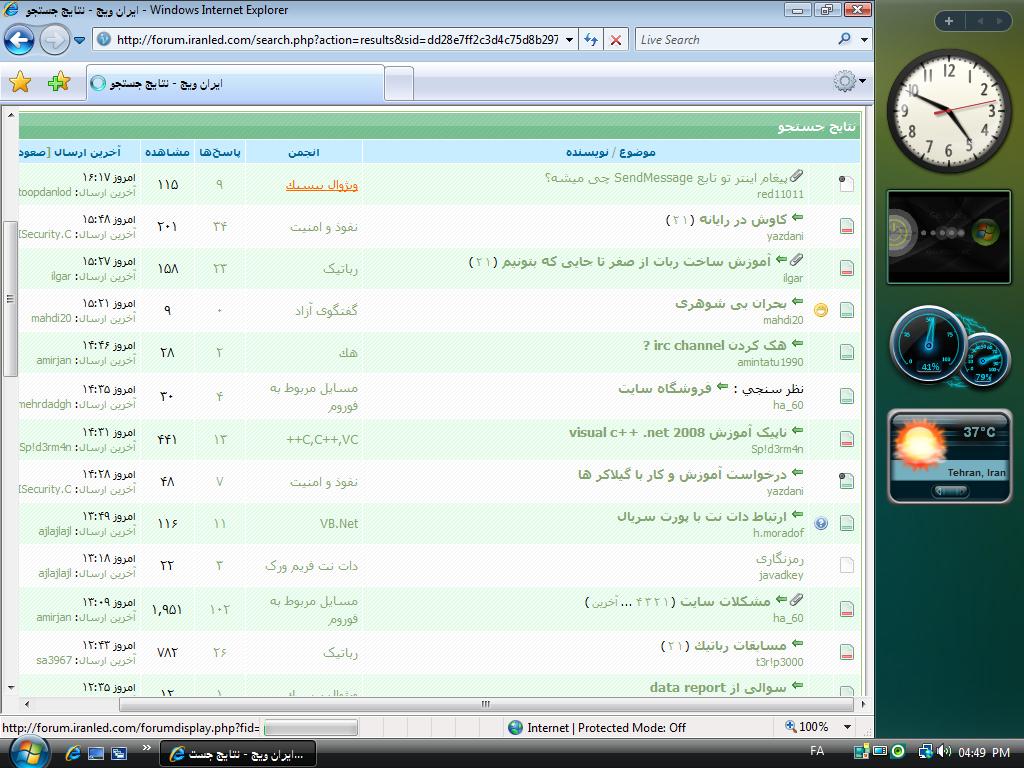
Task: Click the Add to Favorites icon
Action: (58, 83)
